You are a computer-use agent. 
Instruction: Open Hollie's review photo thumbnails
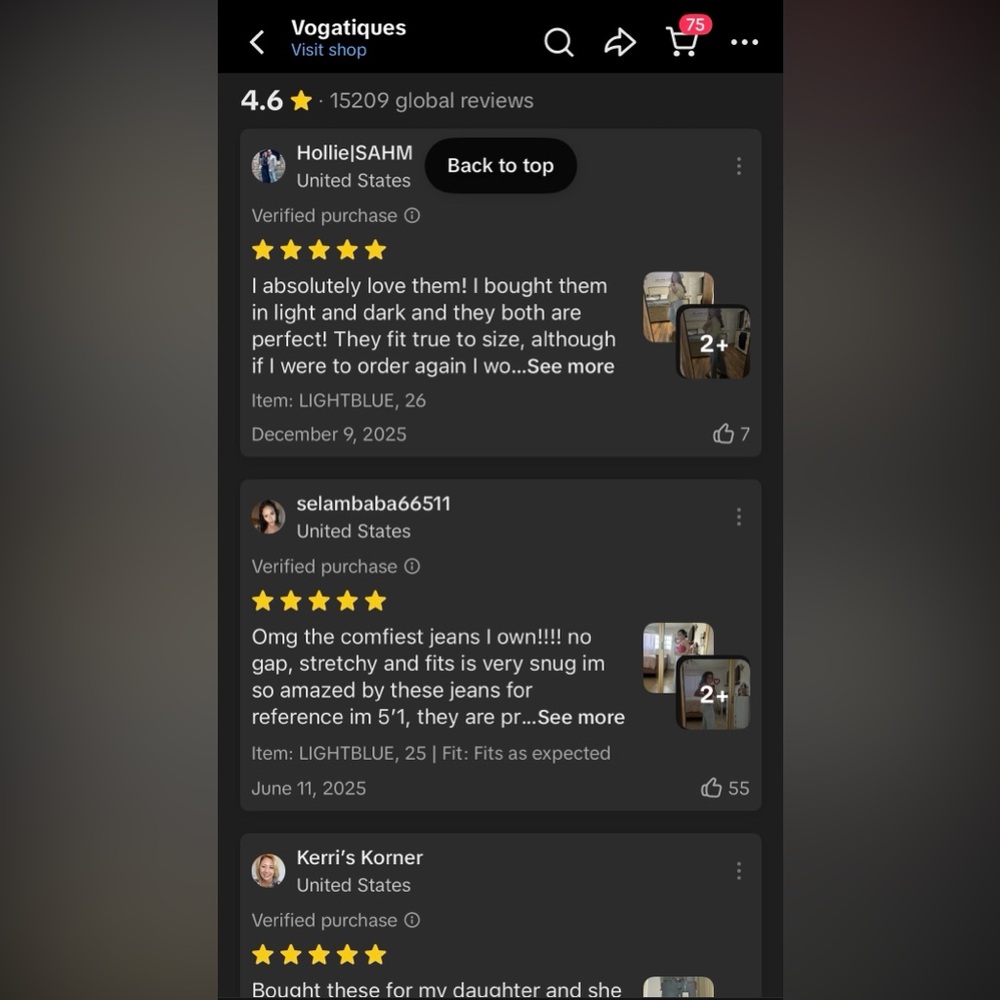pyautogui.click(x=696, y=325)
